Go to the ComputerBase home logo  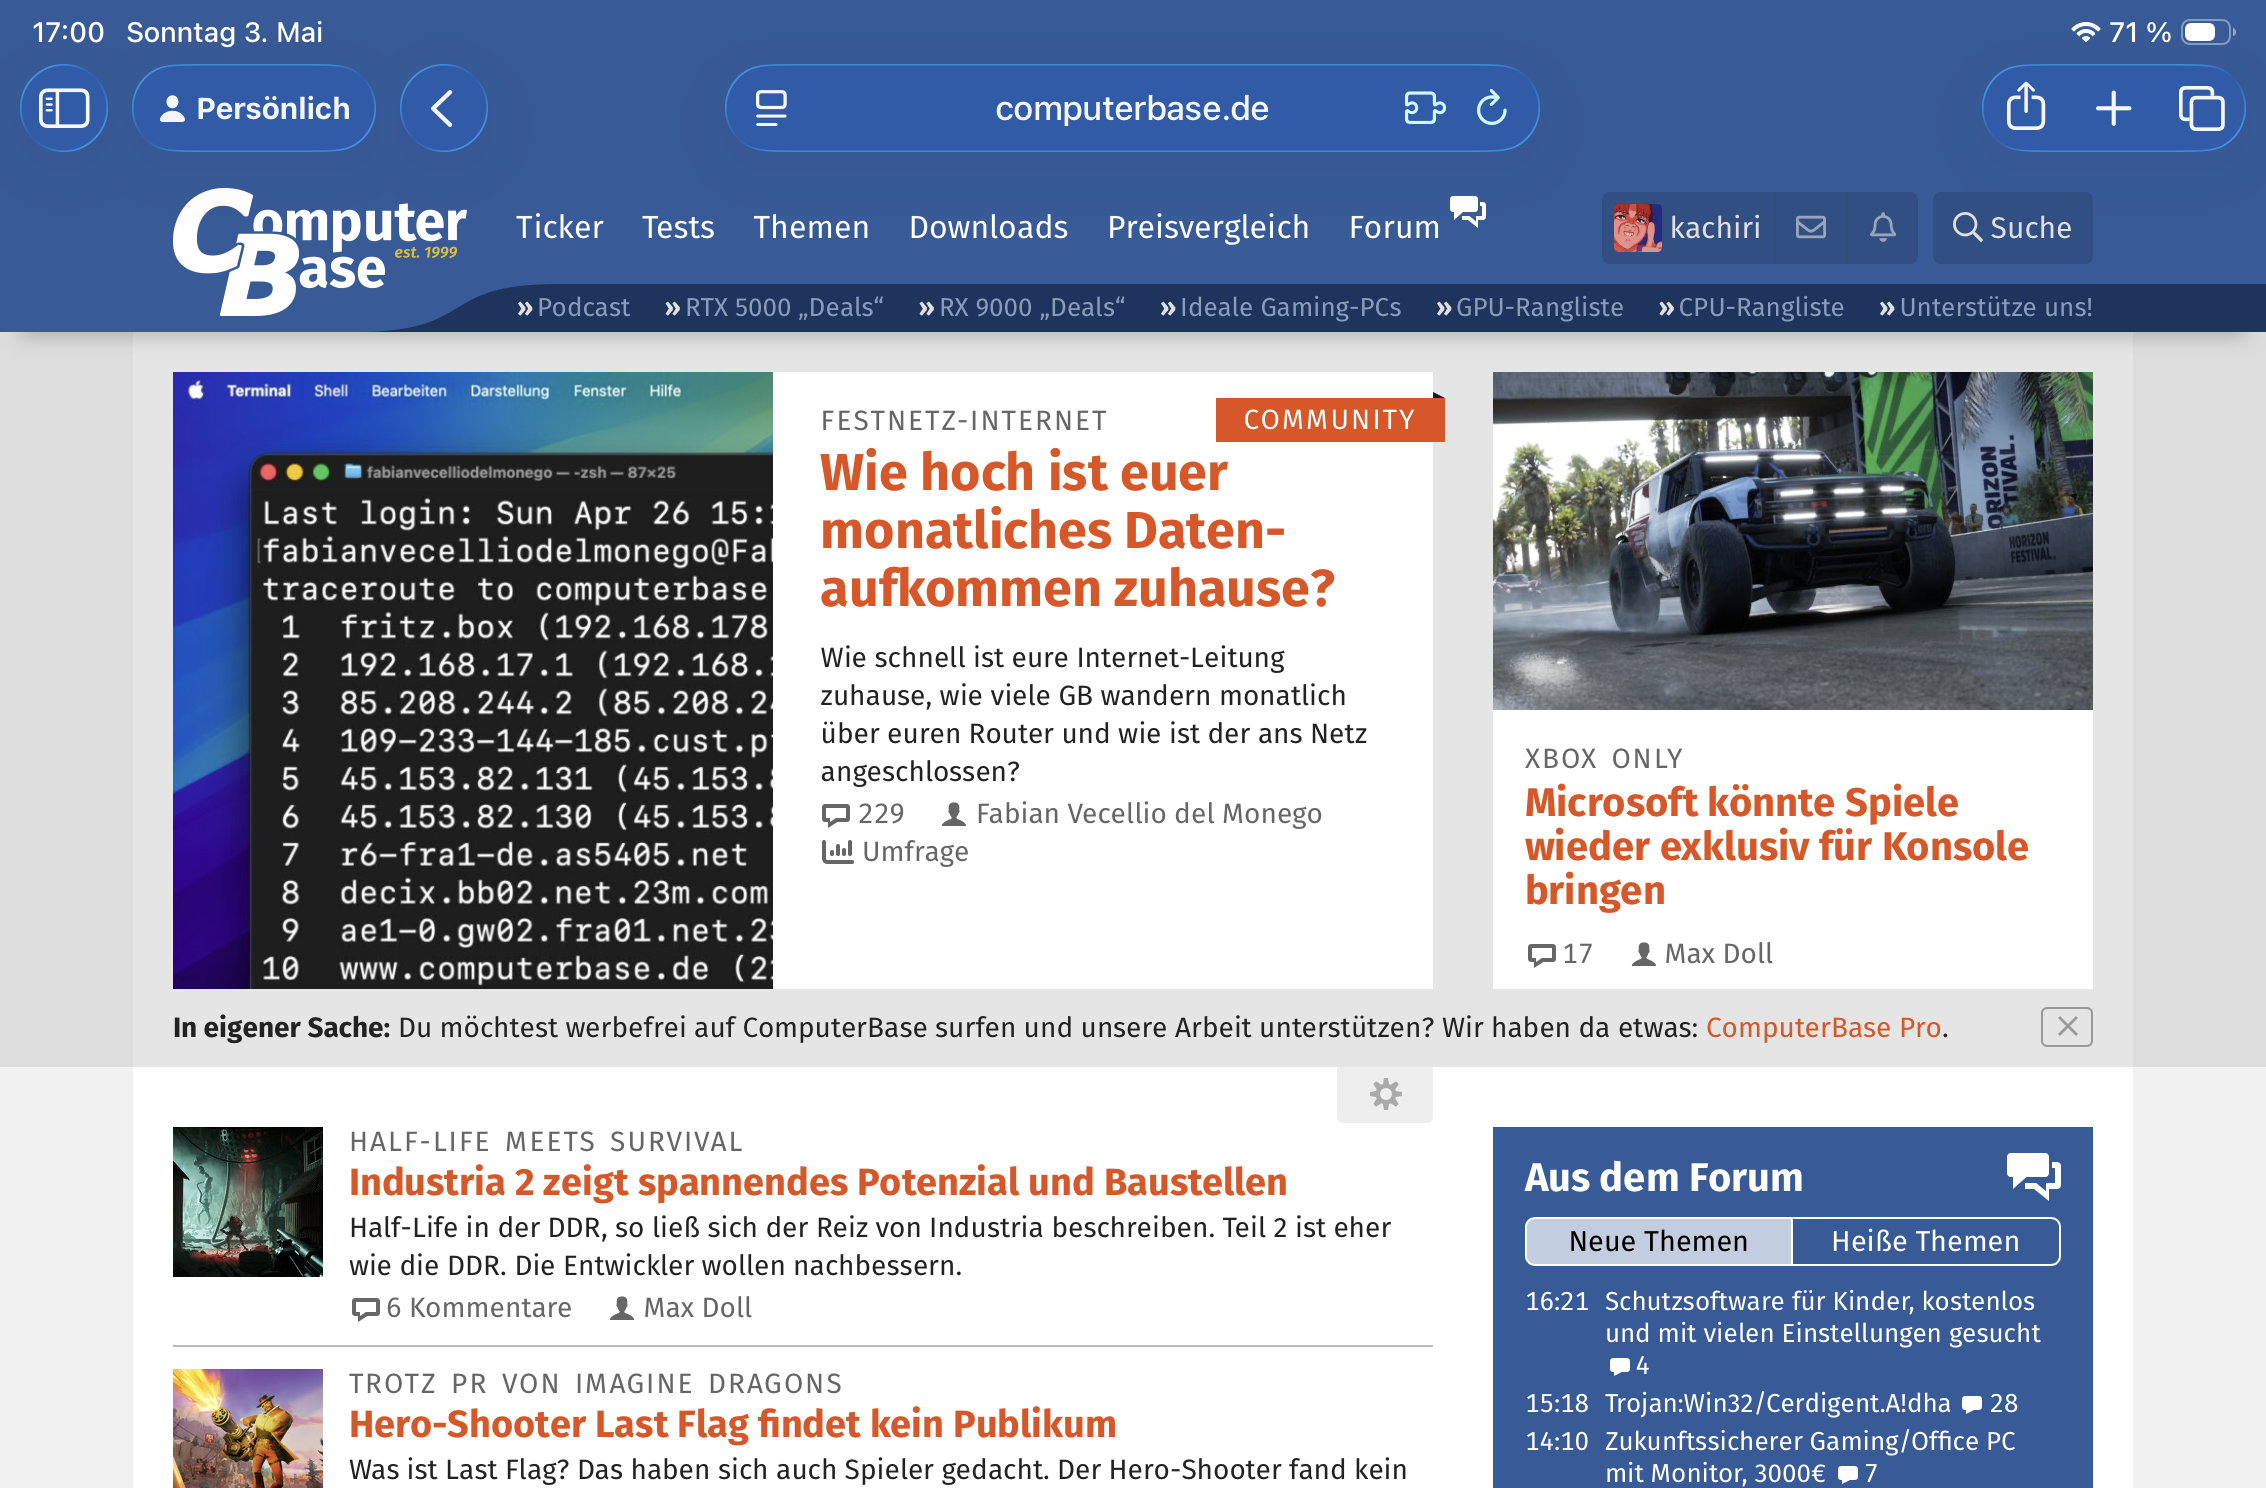(x=319, y=252)
